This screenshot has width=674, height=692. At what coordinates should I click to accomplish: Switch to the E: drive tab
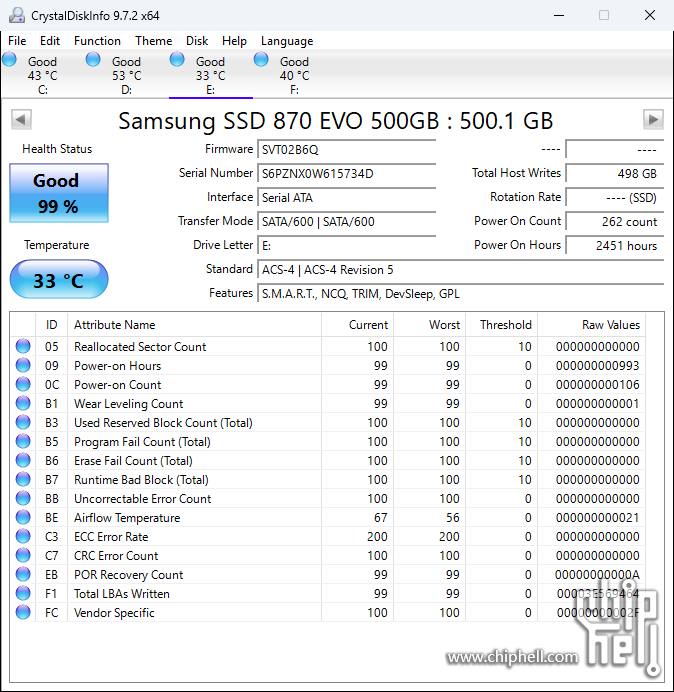coord(210,75)
